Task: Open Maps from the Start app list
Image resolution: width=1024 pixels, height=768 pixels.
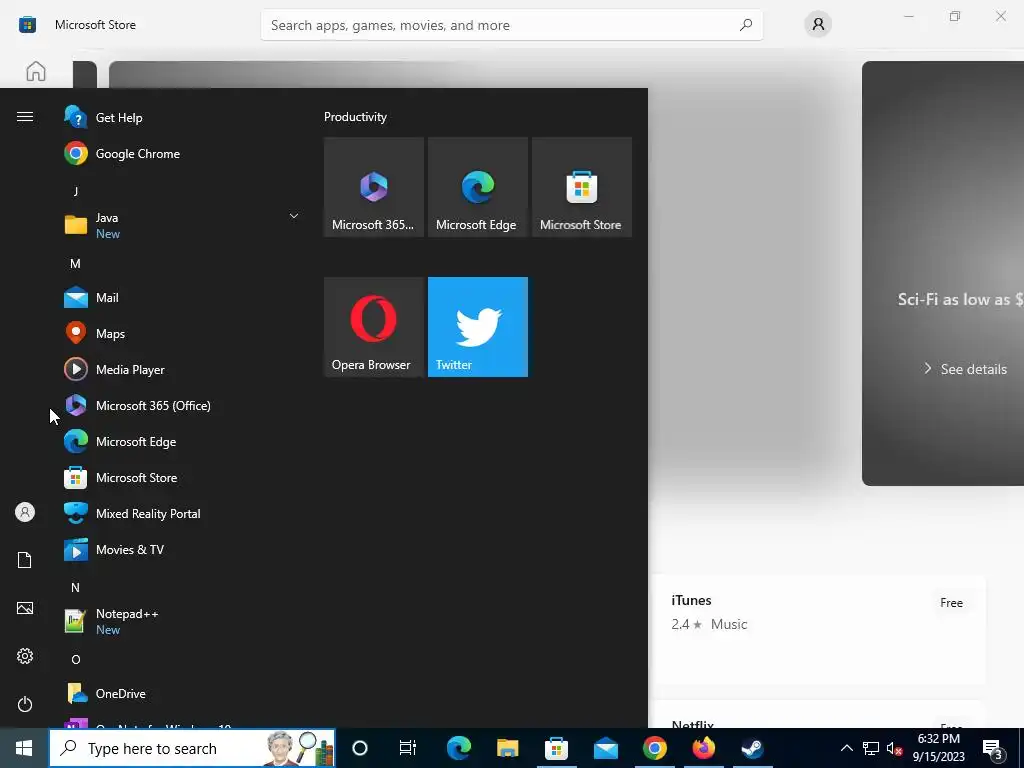Action: tap(182, 334)
